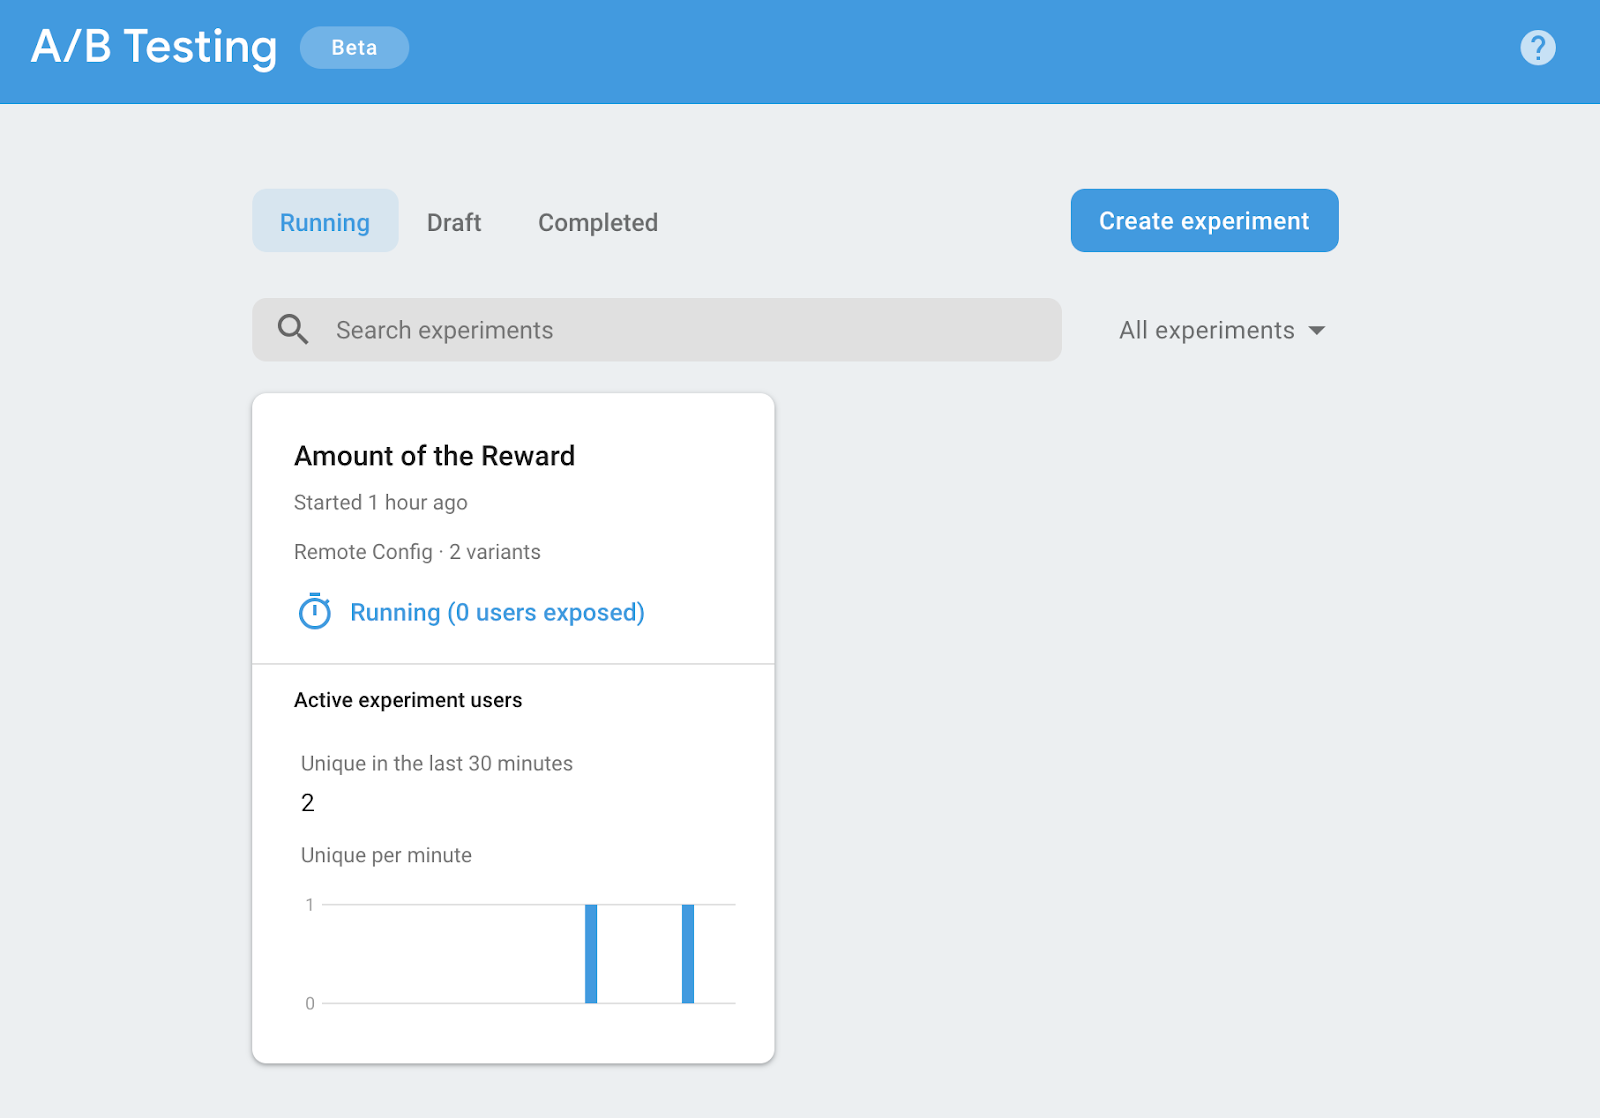View the Completed experiments tab
Viewport: 1600px width, 1118px height.
click(x=598, y=222)
